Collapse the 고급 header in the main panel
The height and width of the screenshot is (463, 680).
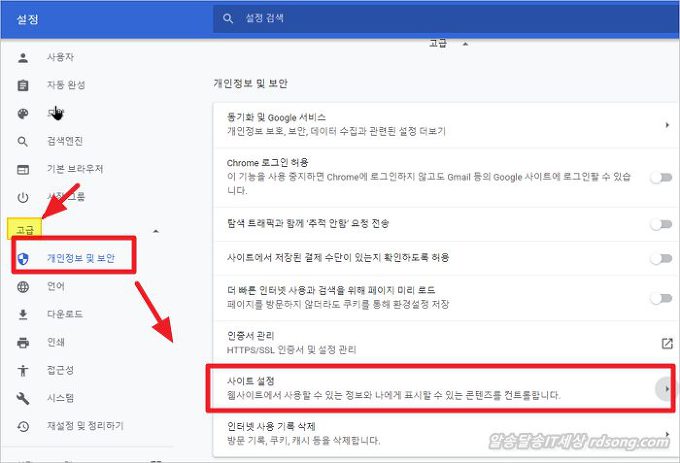coord(465,44)
